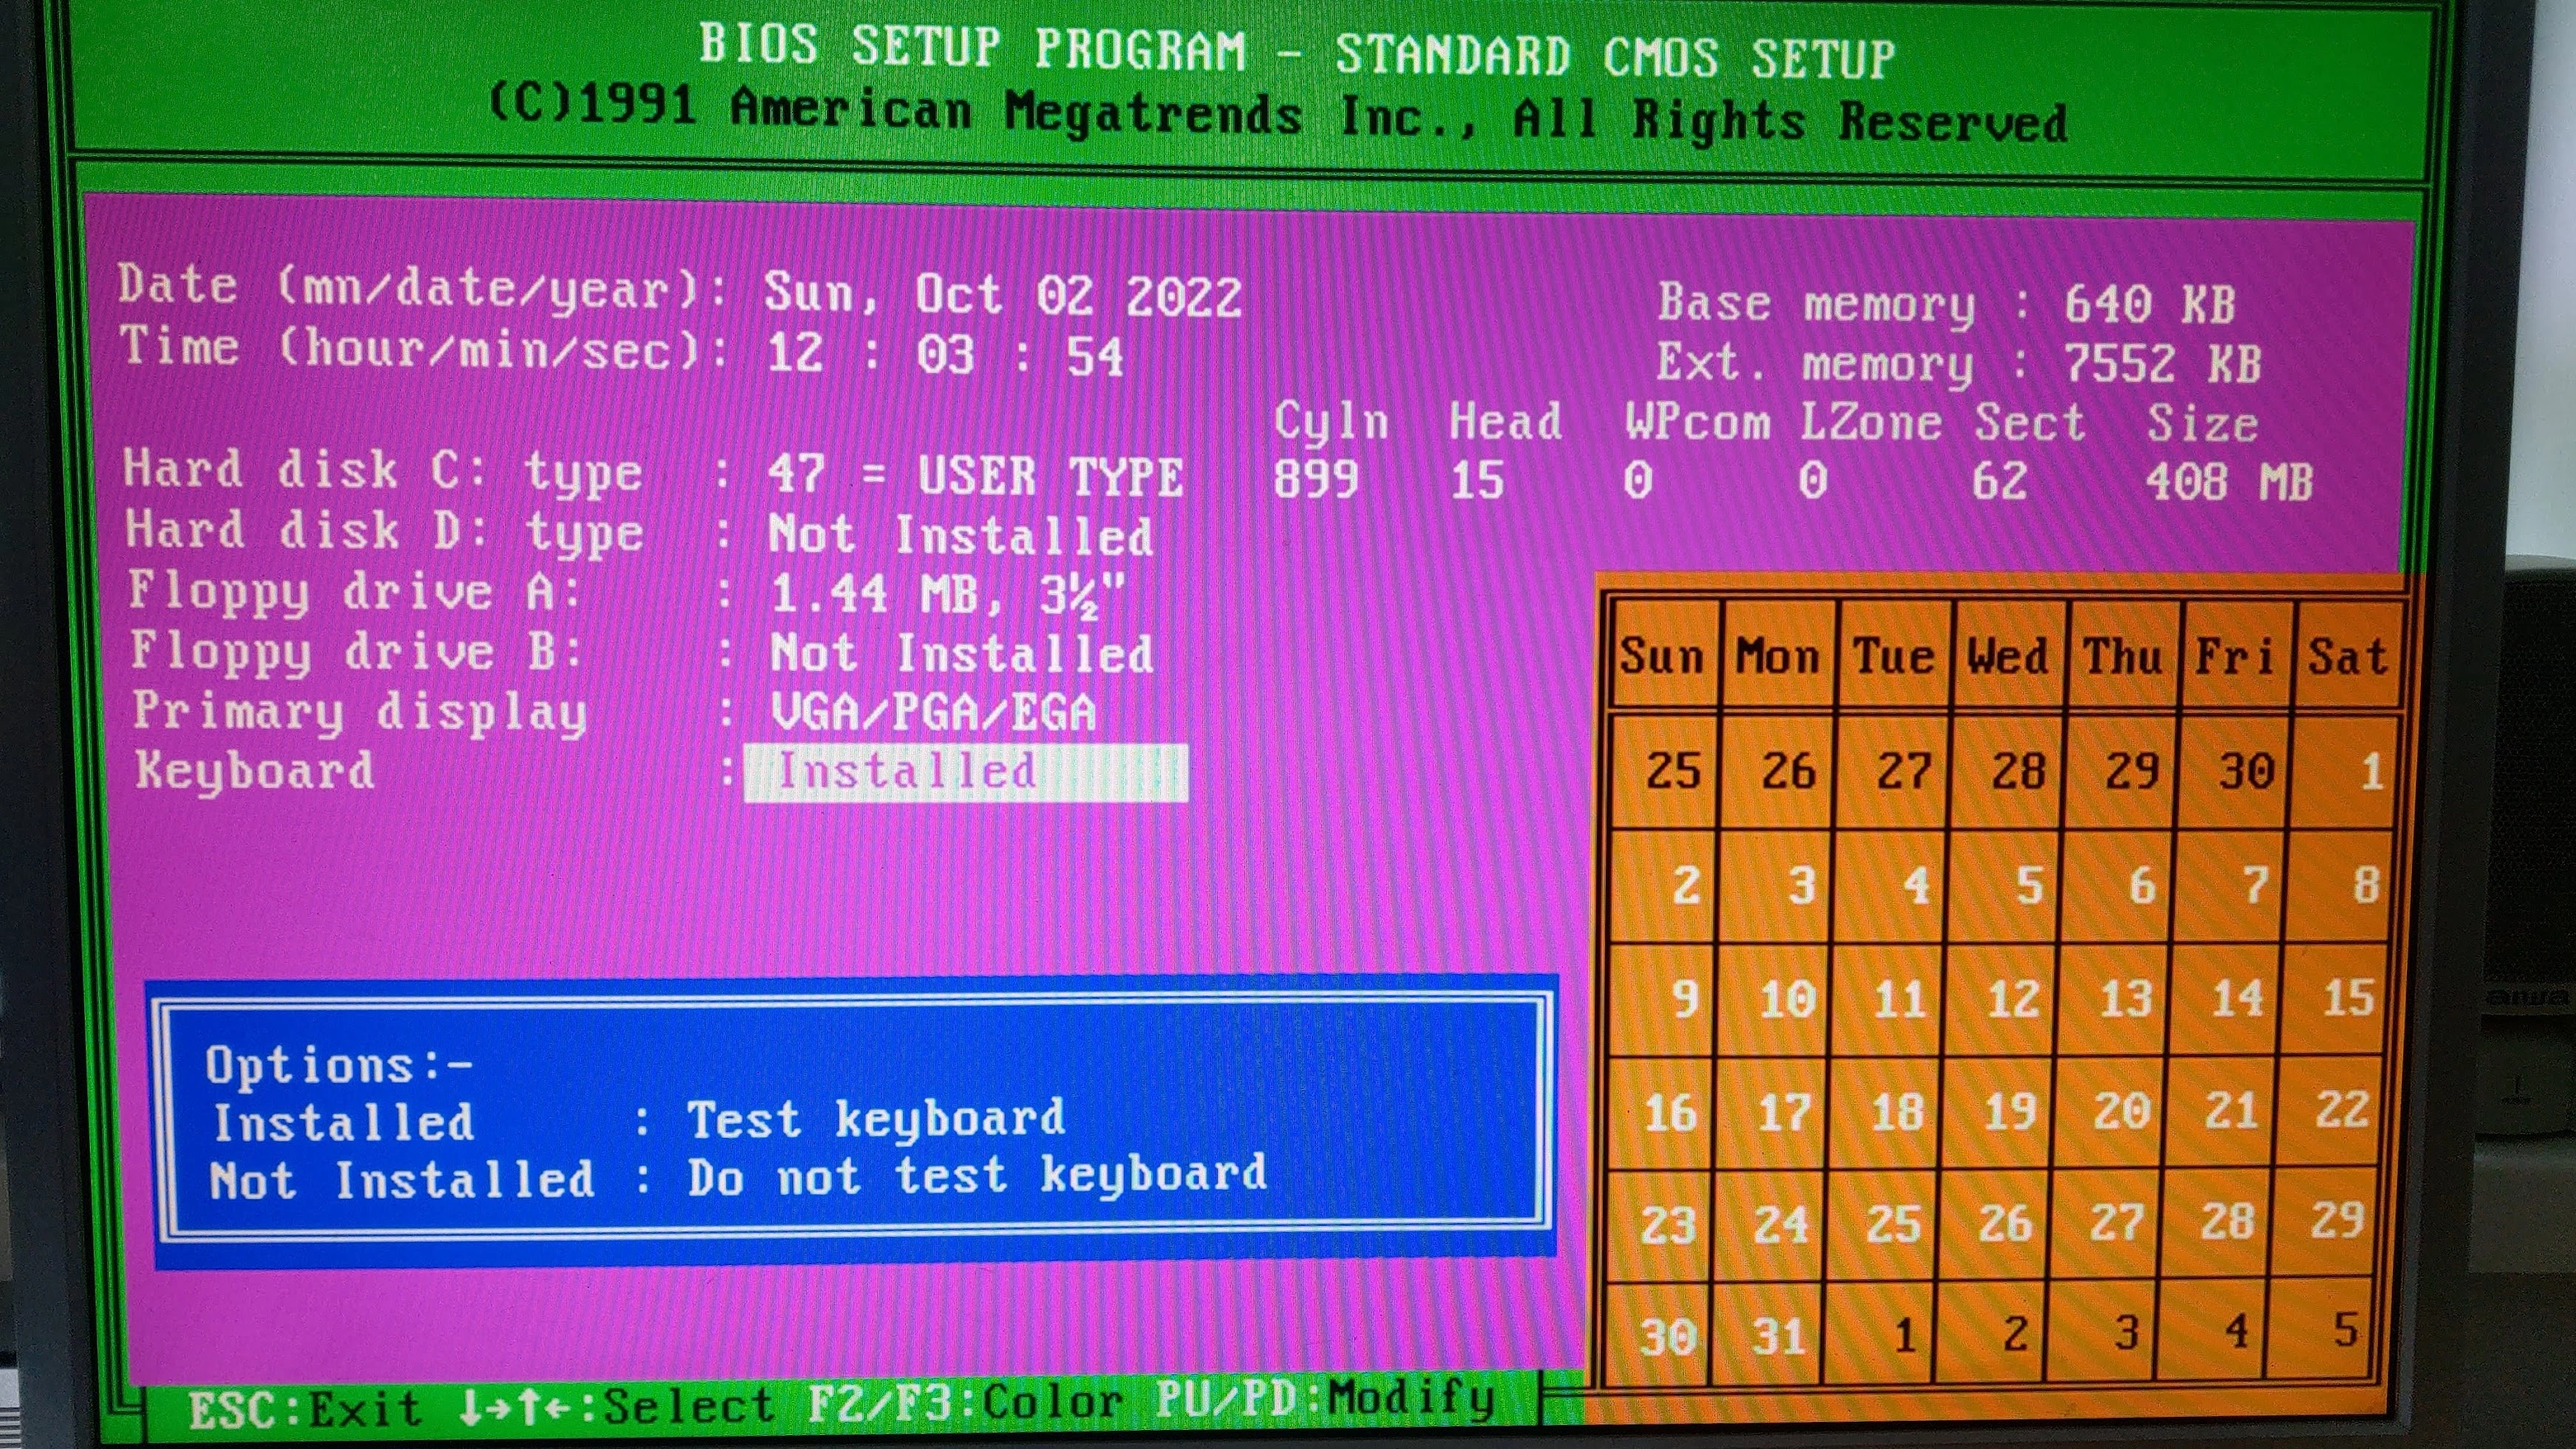
Task: Click 'F2/F3:Color' hint in bottom bar
Action: 965,1403
